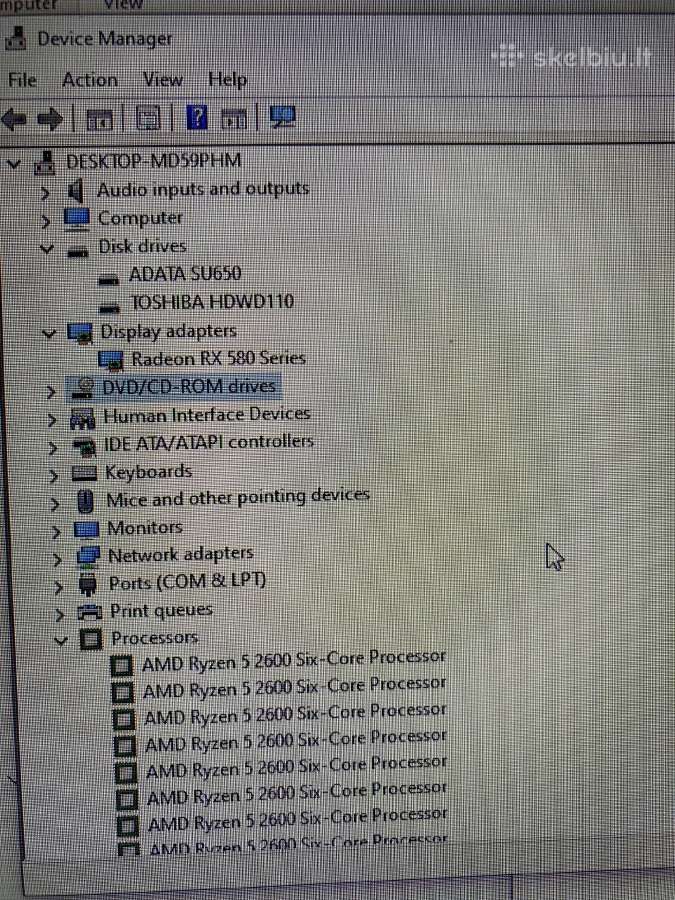Expand IDE ATA/ATAPI controllers category
The image size is (675, 900).
53,448
